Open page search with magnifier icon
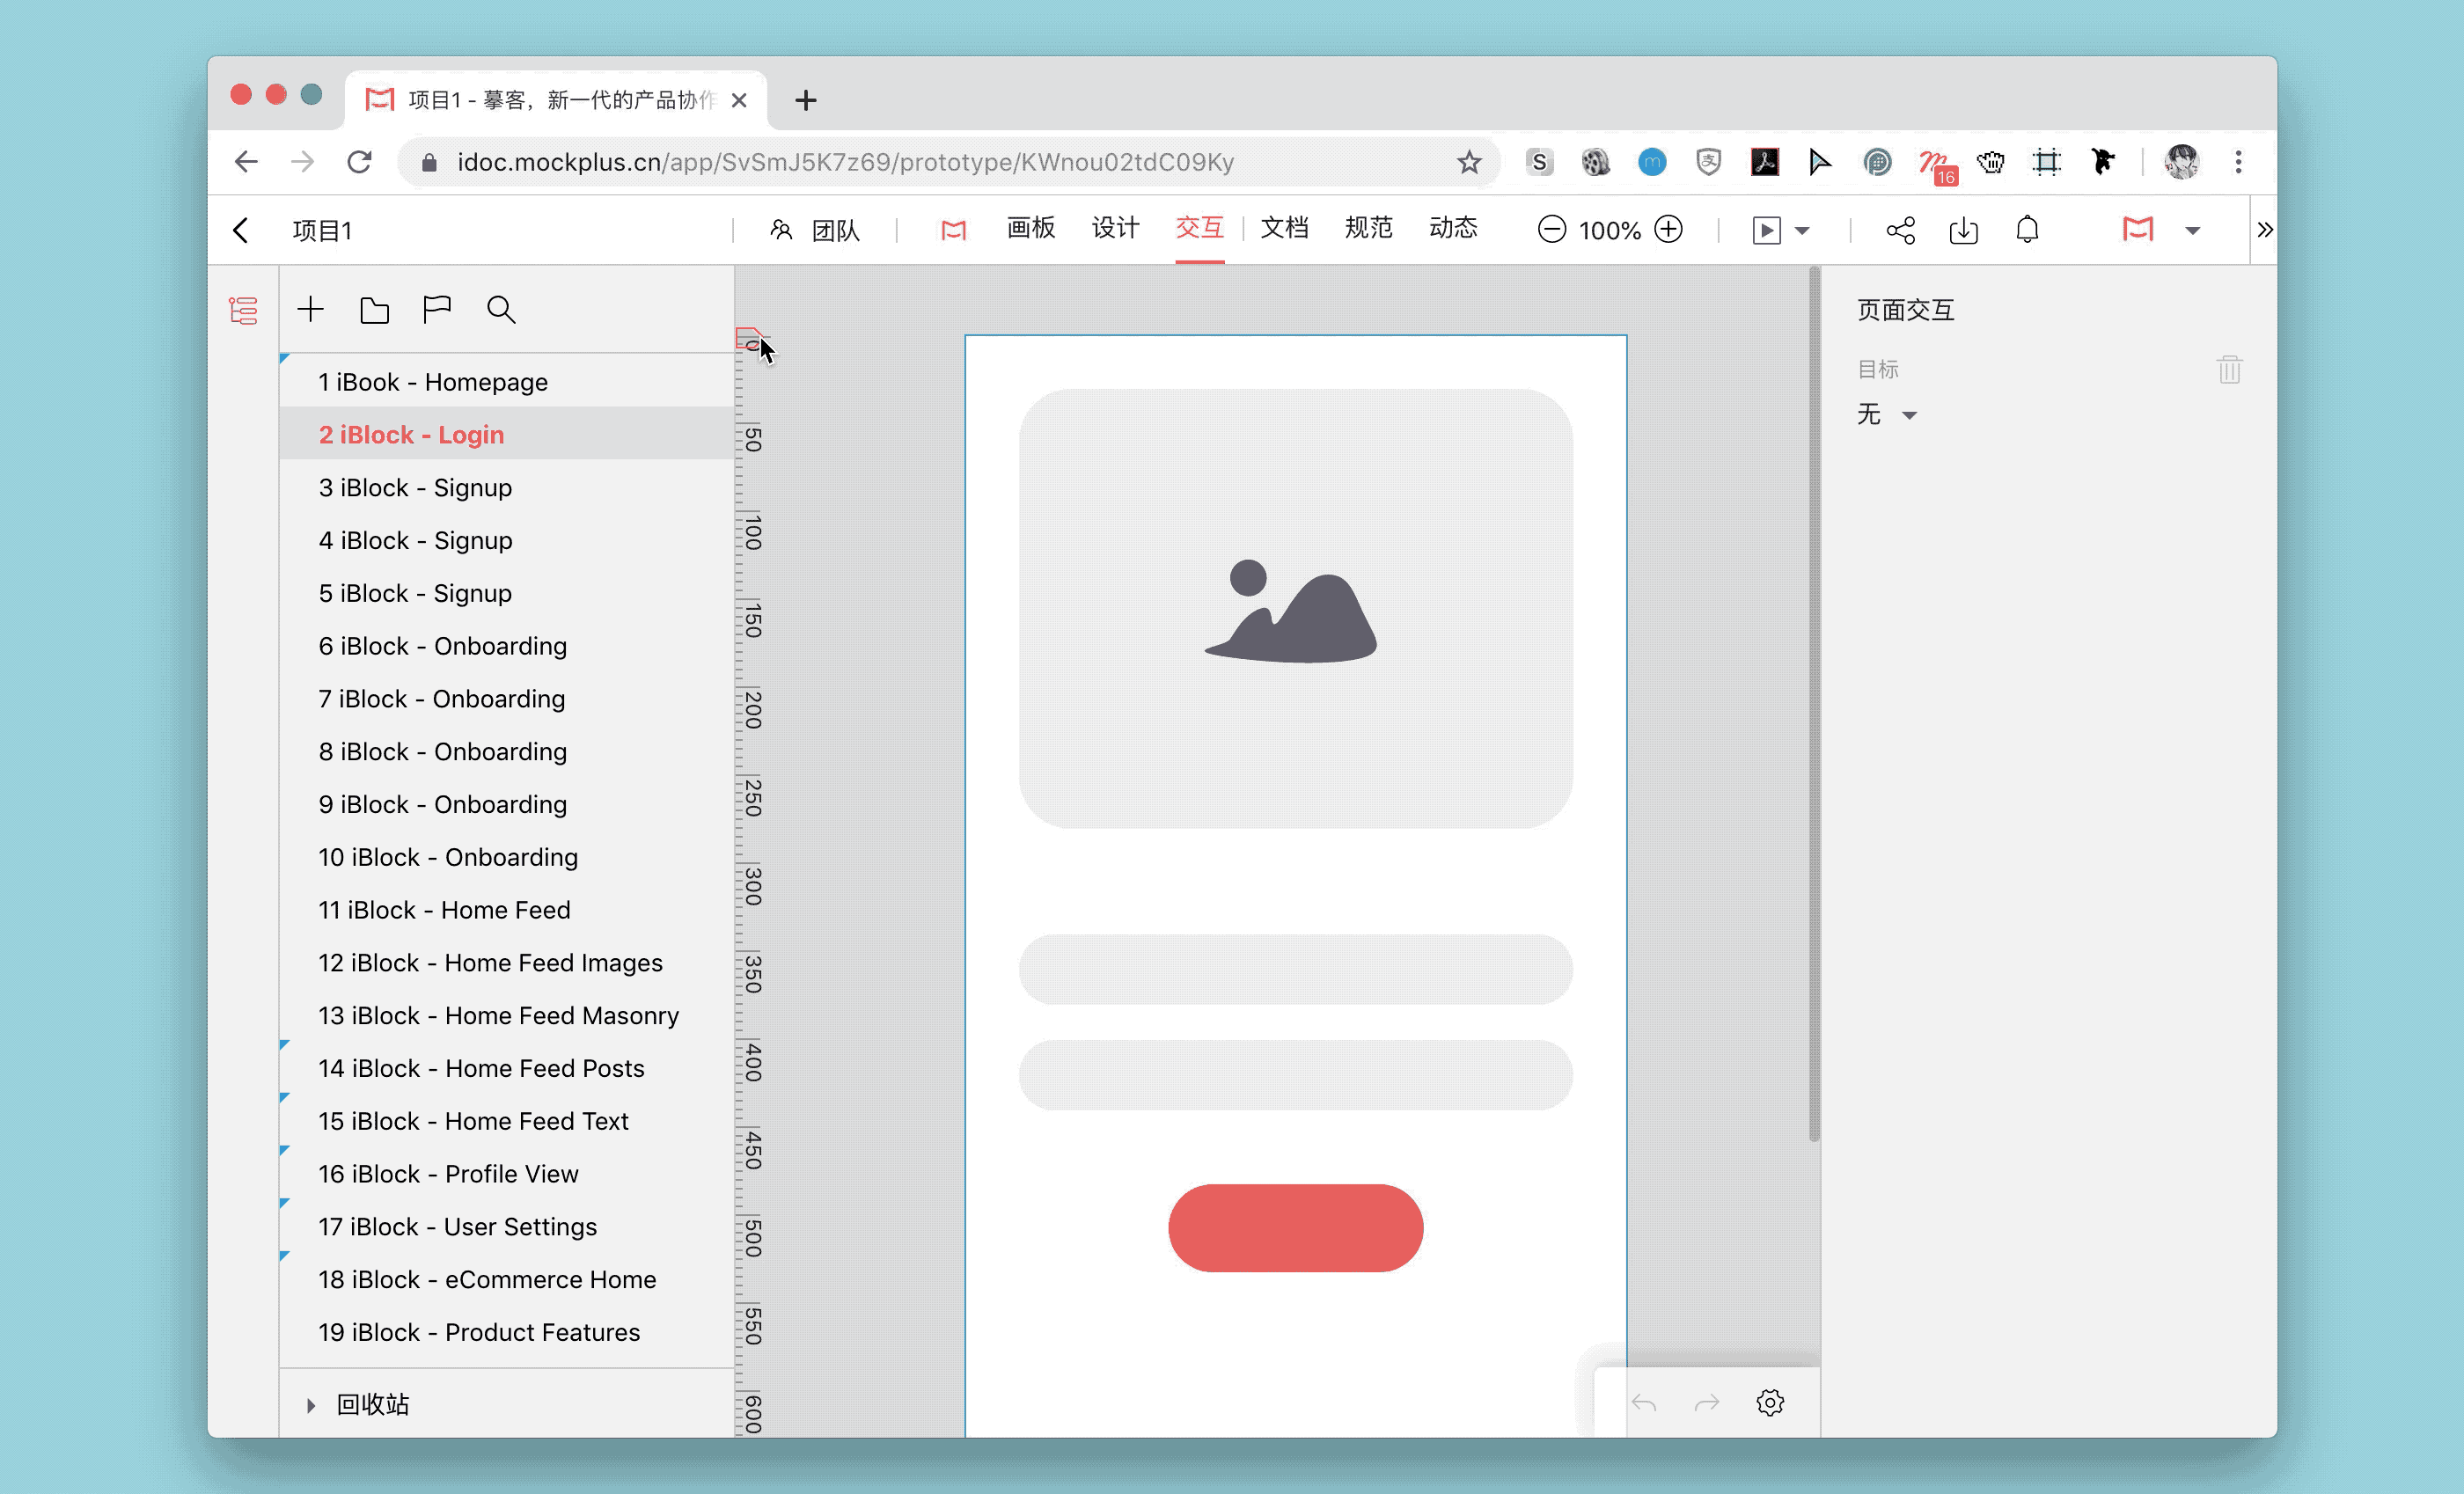Screen dimensions: 2464x1494 501,310
